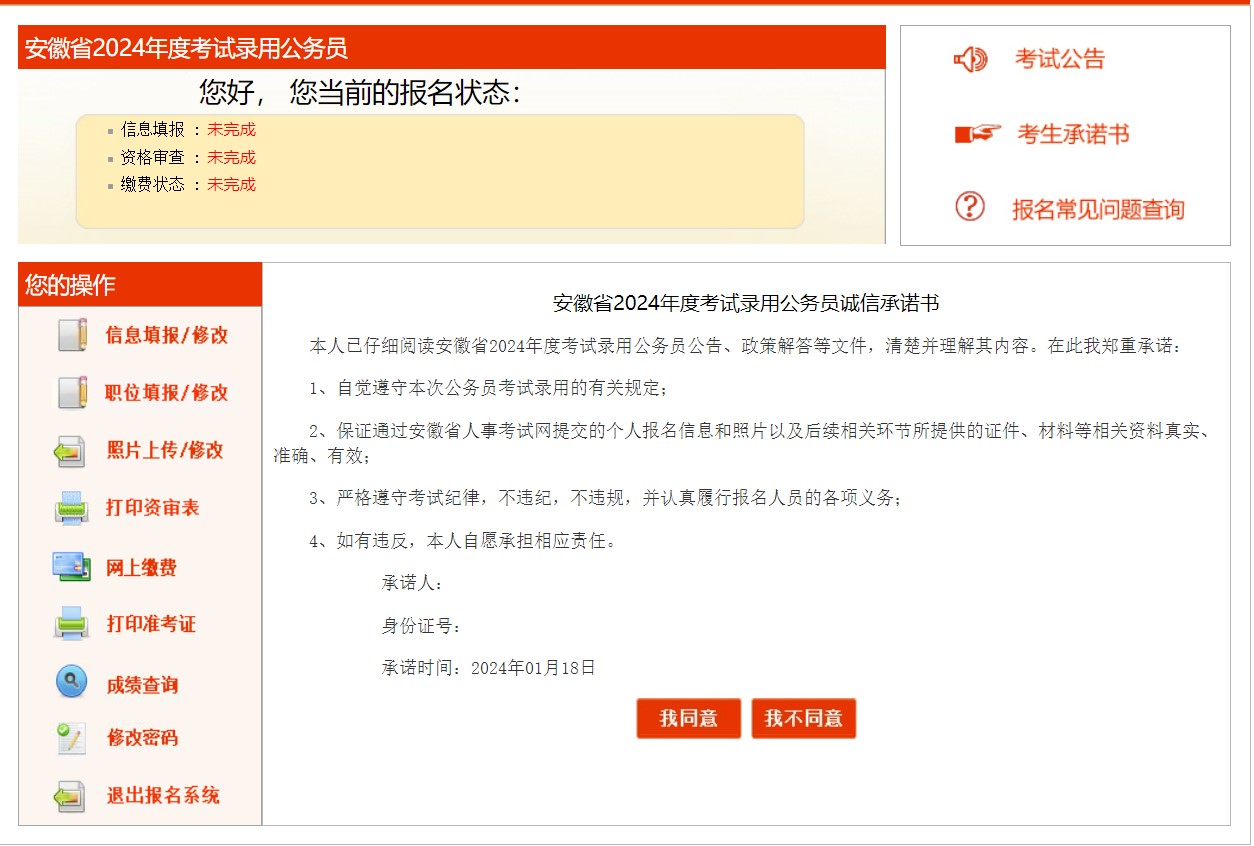Click the question mark icon for 报名常见问题查询
The height and width of the screenshot is (846, 1254).
[x=970, y=207]
